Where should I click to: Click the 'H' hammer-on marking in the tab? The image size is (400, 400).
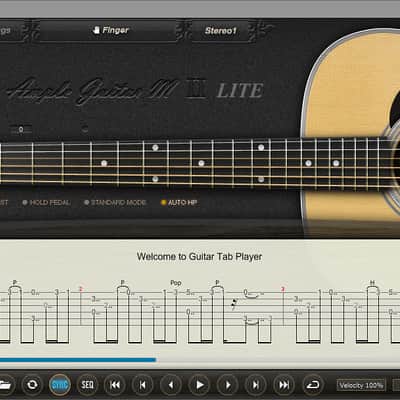click(372, 283)
